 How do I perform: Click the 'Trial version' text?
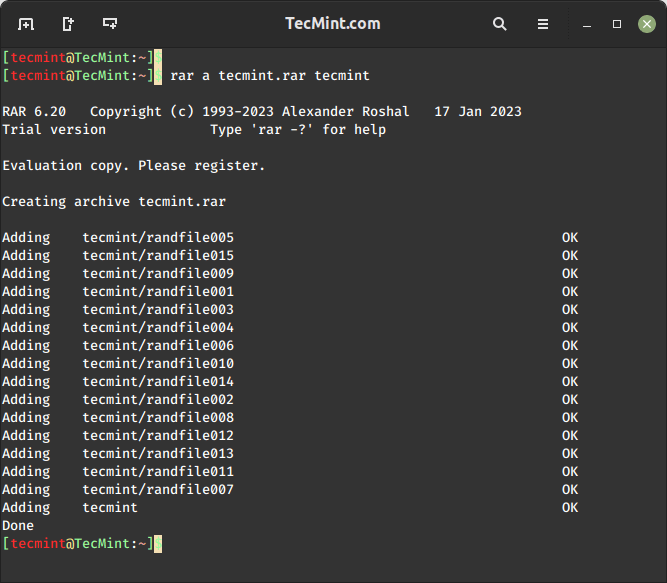(x=54, y=130)
